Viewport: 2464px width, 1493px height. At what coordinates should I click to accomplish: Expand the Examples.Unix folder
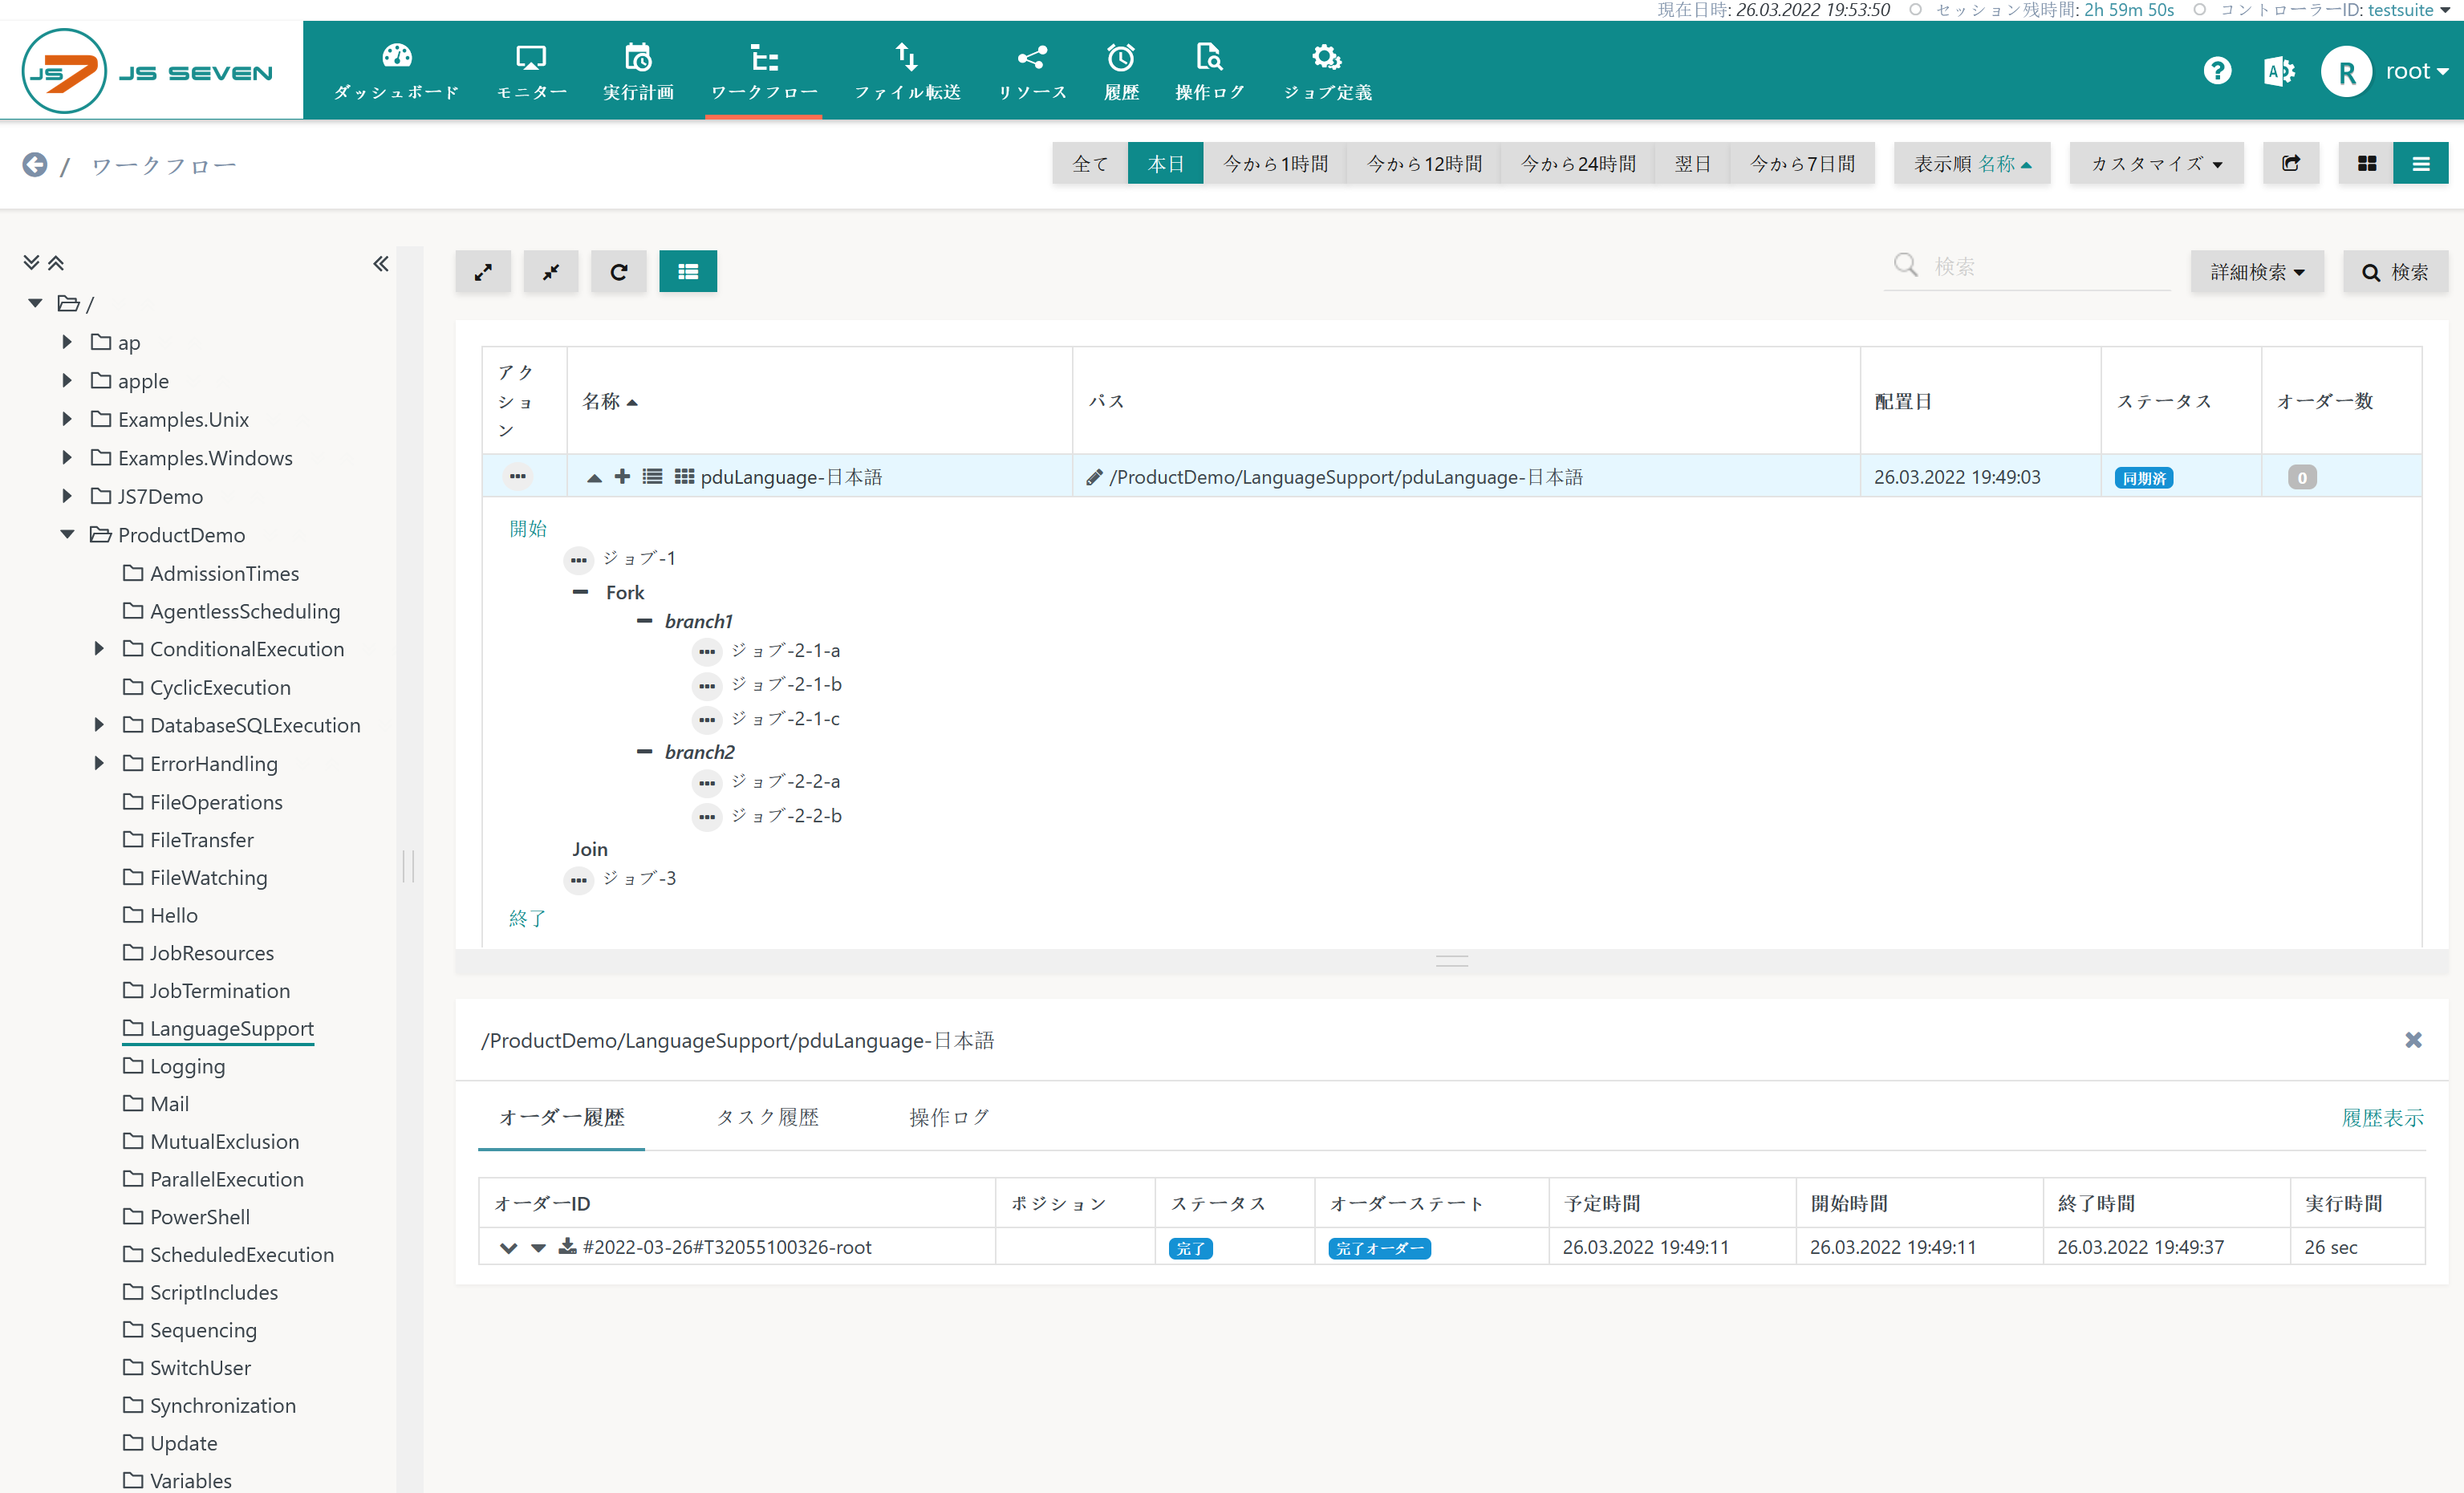coord(67,418)
